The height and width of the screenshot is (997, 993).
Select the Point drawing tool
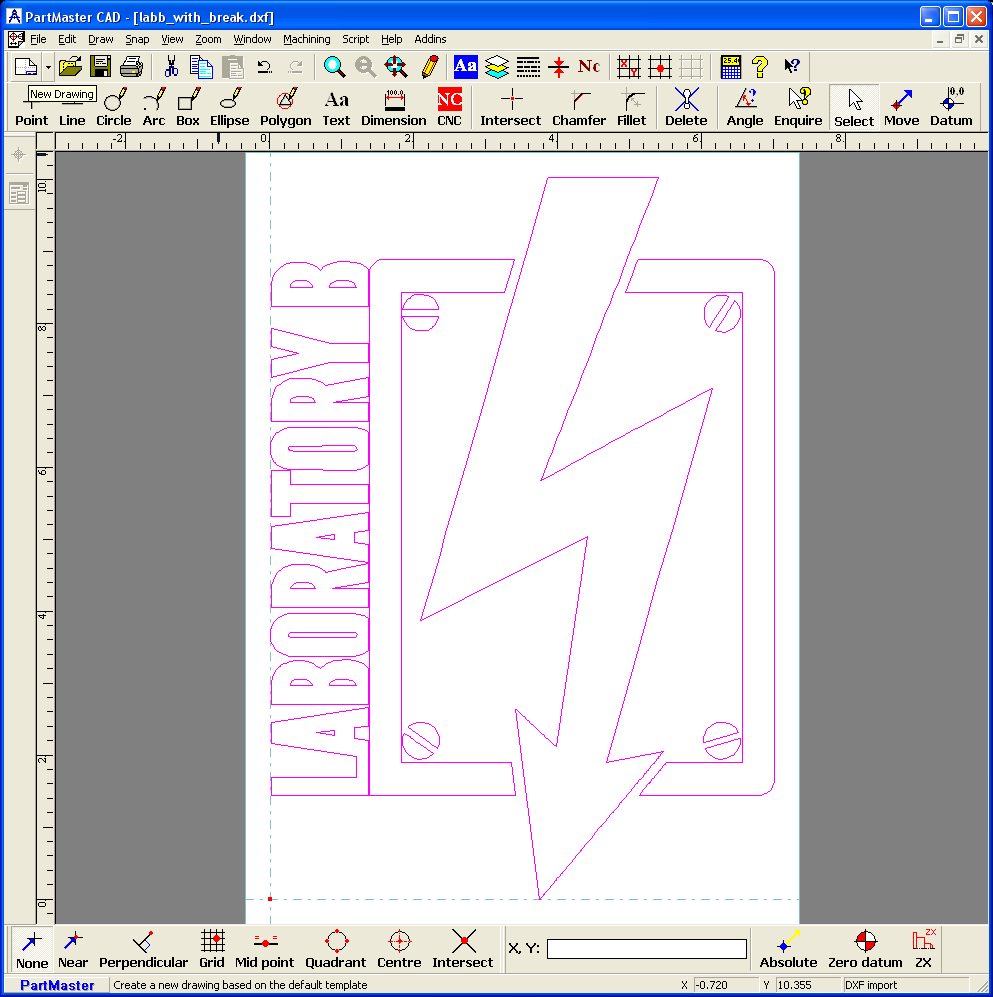pos(31,107)
